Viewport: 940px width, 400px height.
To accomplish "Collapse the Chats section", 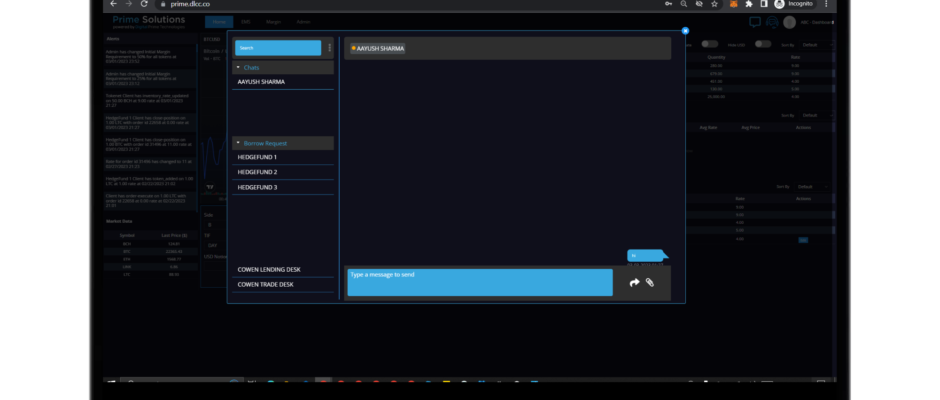I will coord(238,67).
